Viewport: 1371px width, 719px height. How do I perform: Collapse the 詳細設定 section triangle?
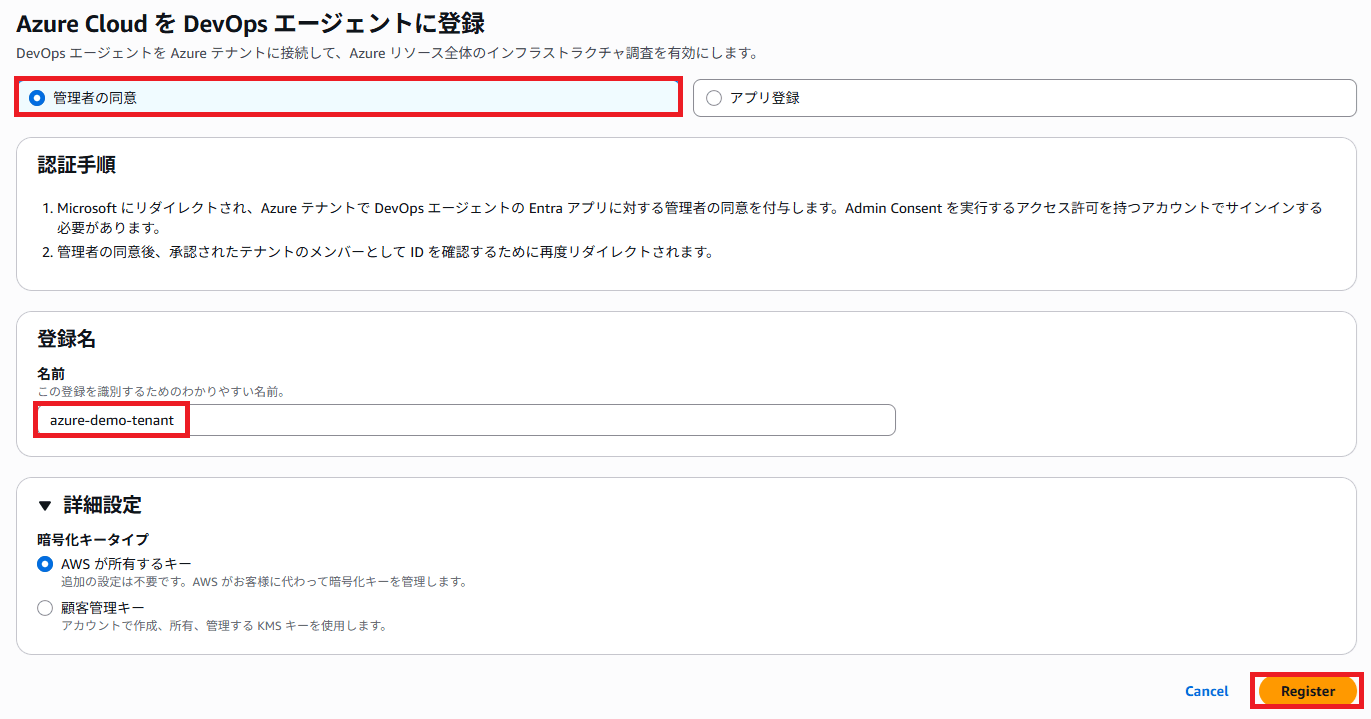click(x=45, y=505)
